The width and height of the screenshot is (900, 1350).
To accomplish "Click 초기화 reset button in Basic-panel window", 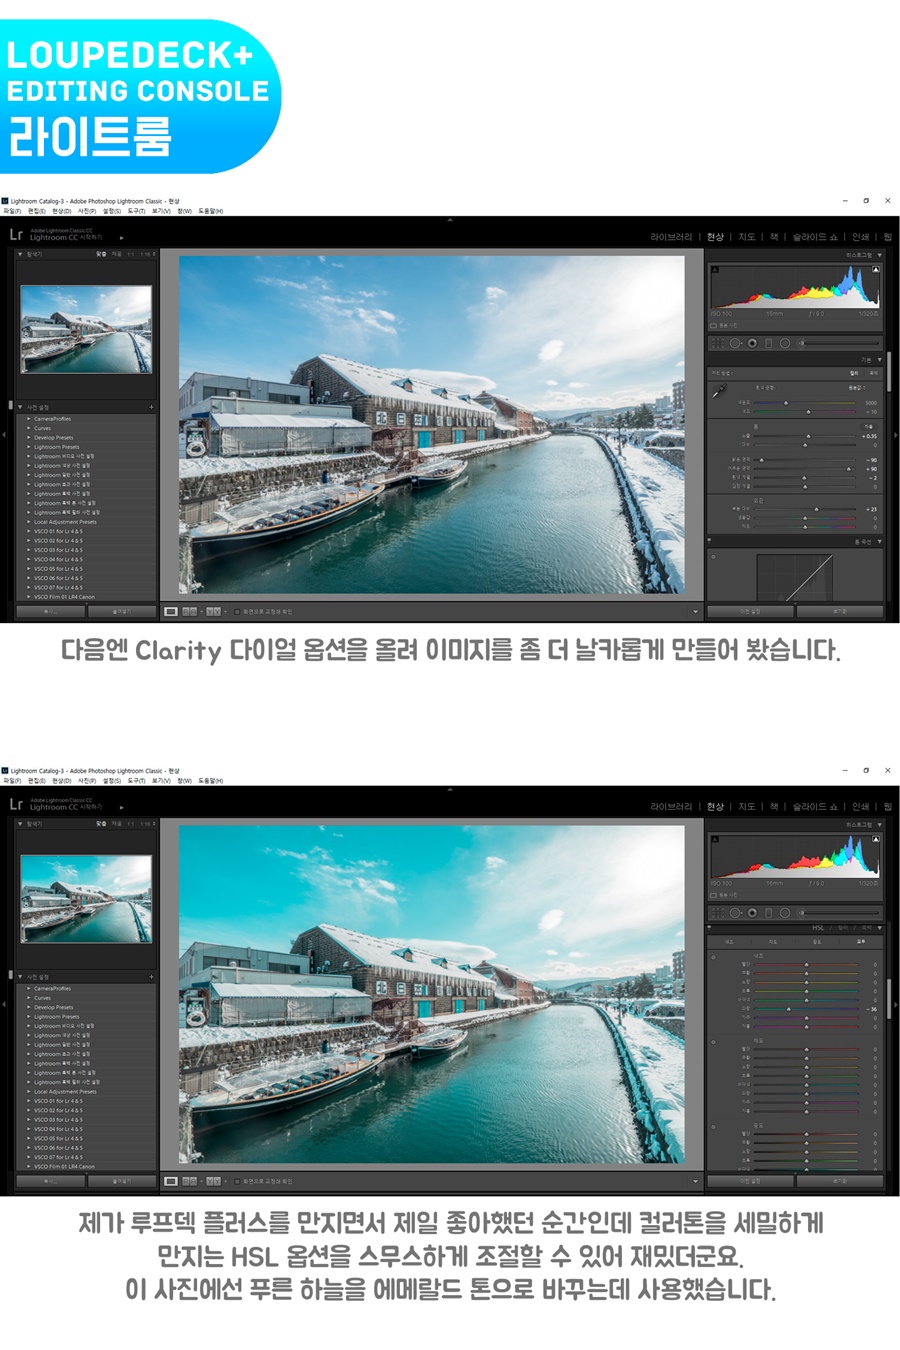I will point(840,611).
